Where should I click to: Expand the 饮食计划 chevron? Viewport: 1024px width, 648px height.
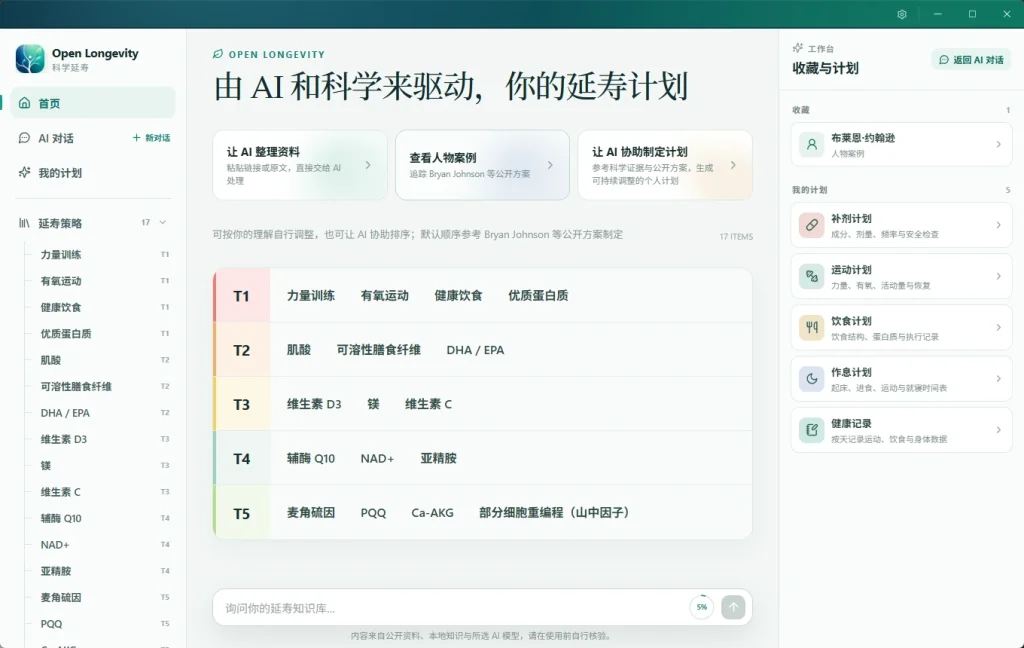point(999,327)
